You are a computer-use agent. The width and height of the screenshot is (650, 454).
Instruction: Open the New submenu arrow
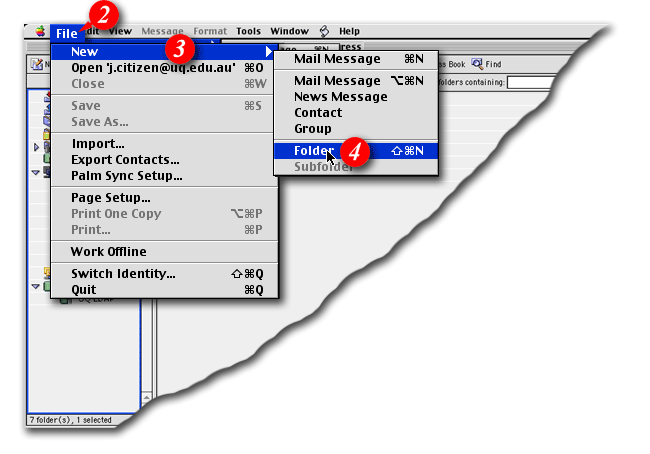[x=268, y=51]
